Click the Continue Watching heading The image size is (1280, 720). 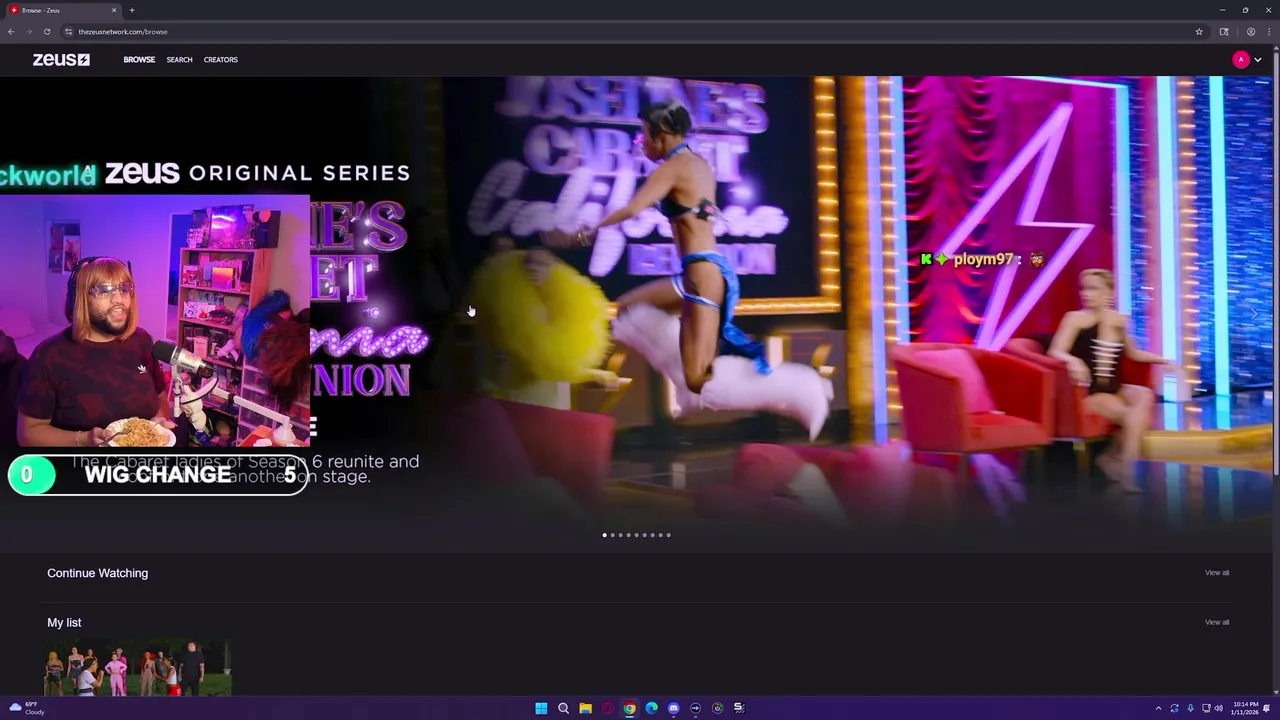(x=97, y=573)
